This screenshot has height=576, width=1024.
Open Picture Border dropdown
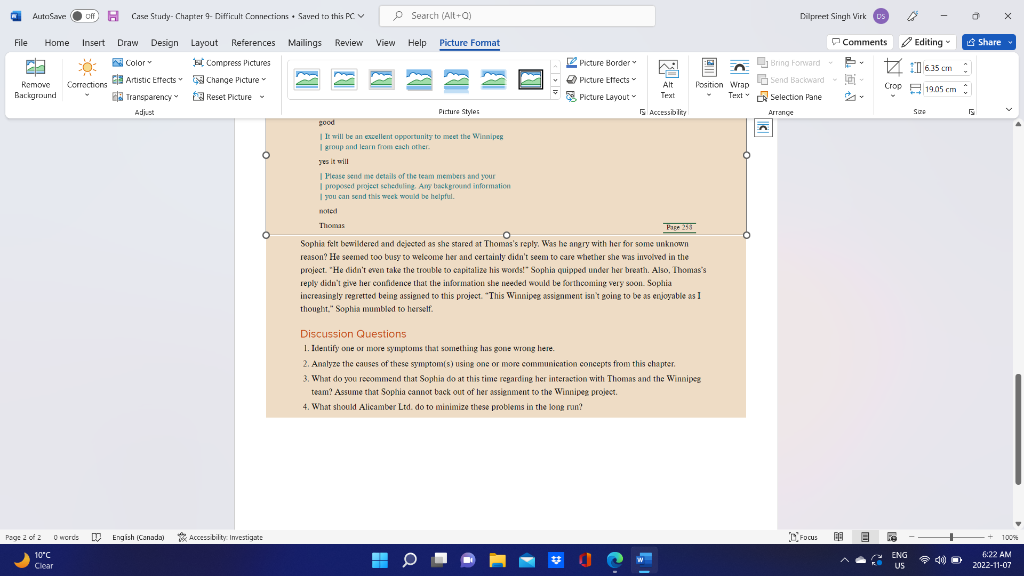pos(601,63)
